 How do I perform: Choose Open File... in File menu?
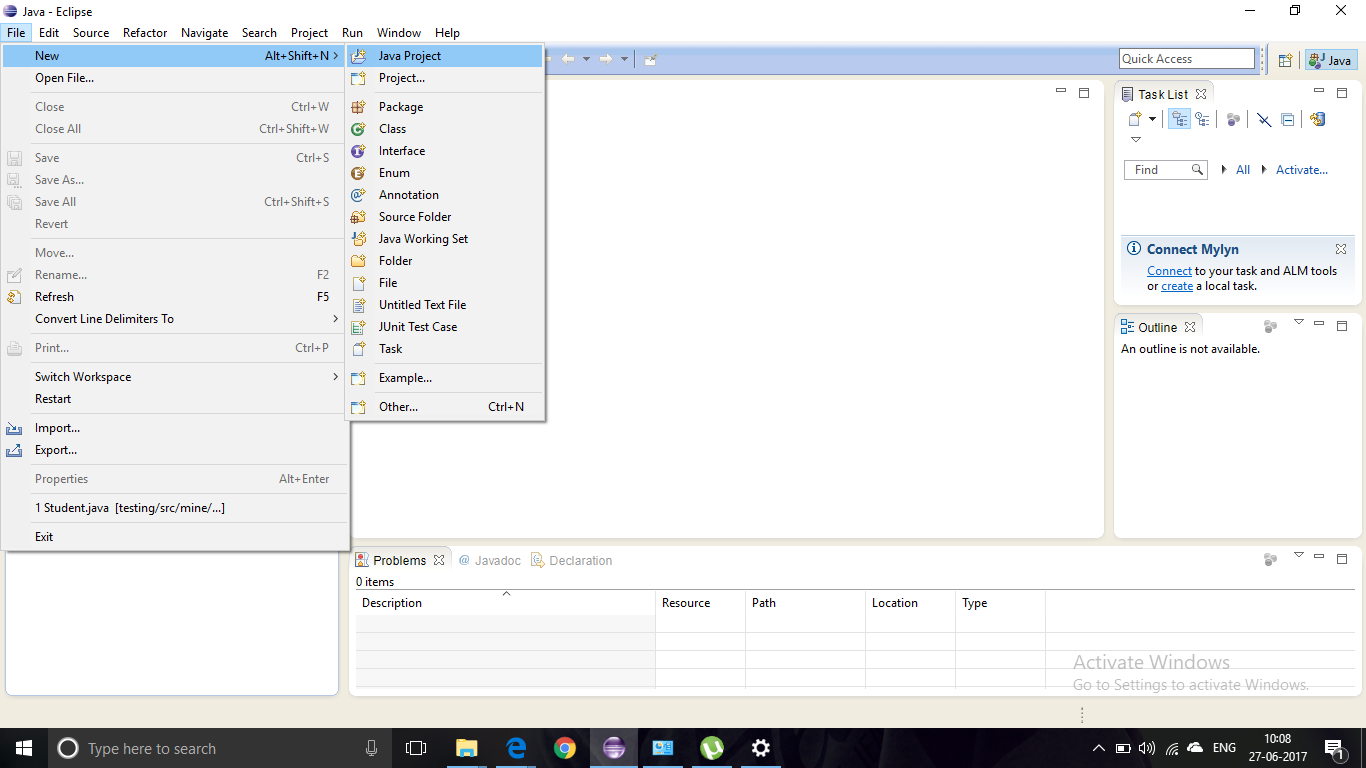tap(174, 78)
